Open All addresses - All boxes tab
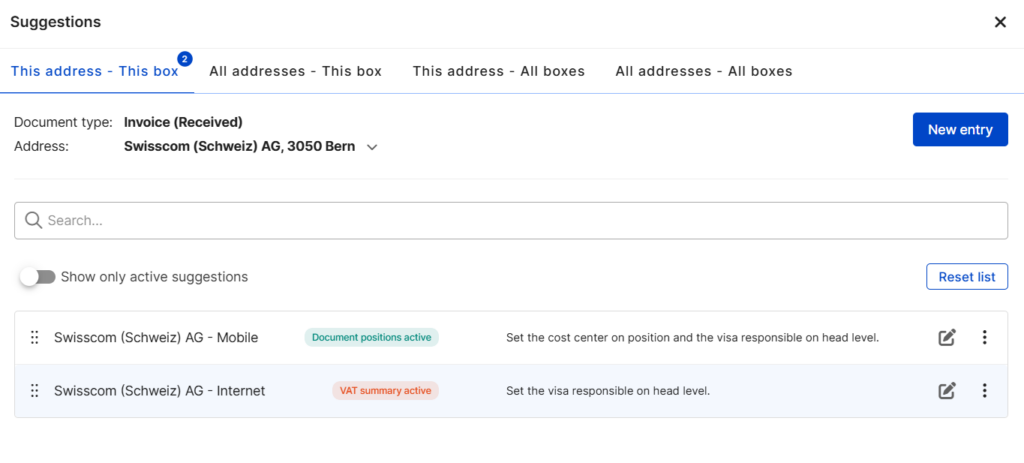 pos(703,71)
